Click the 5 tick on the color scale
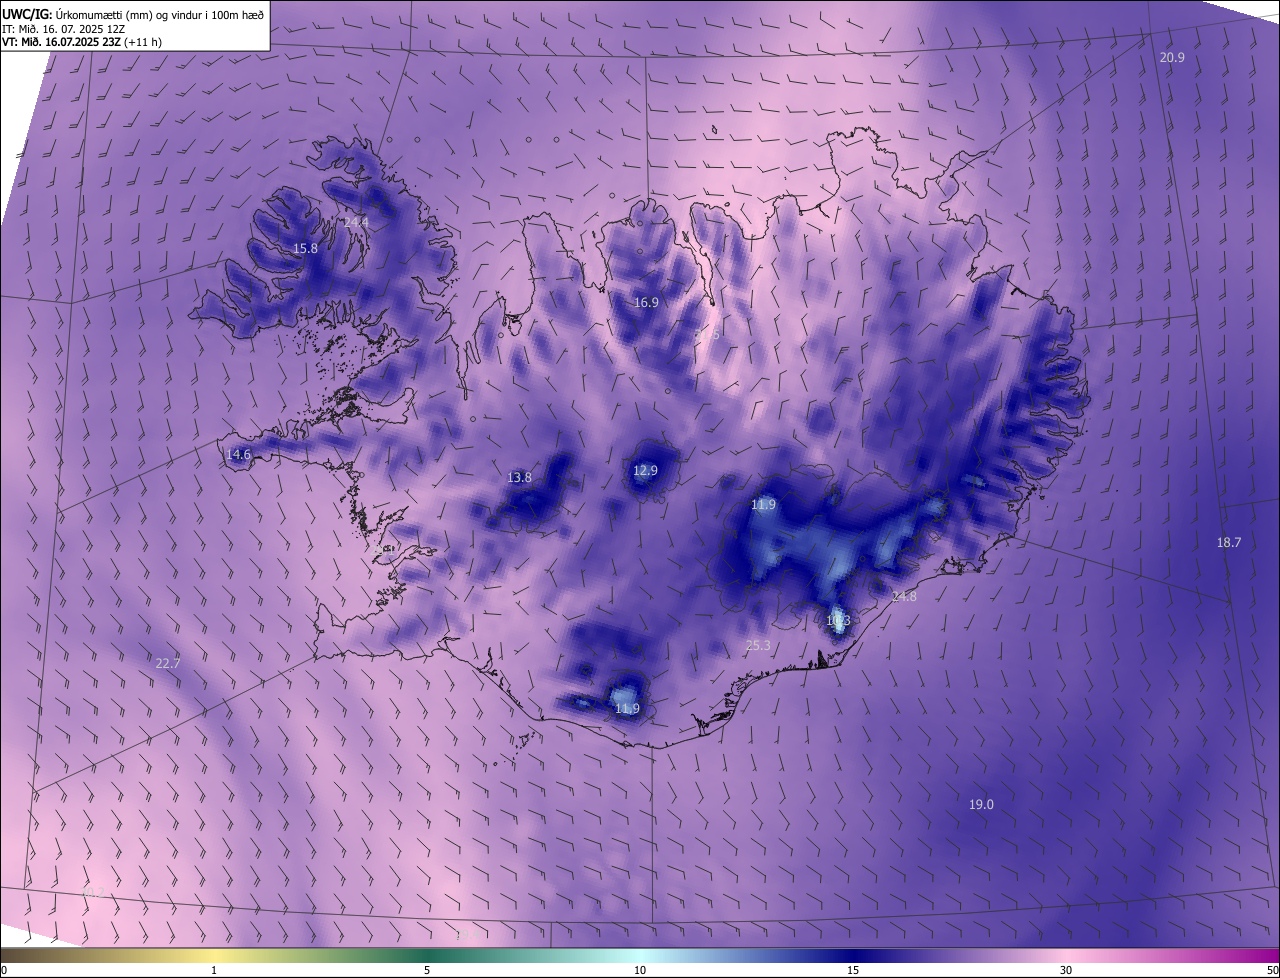The height and width of the screenshot is (978, 1280). 427,971
